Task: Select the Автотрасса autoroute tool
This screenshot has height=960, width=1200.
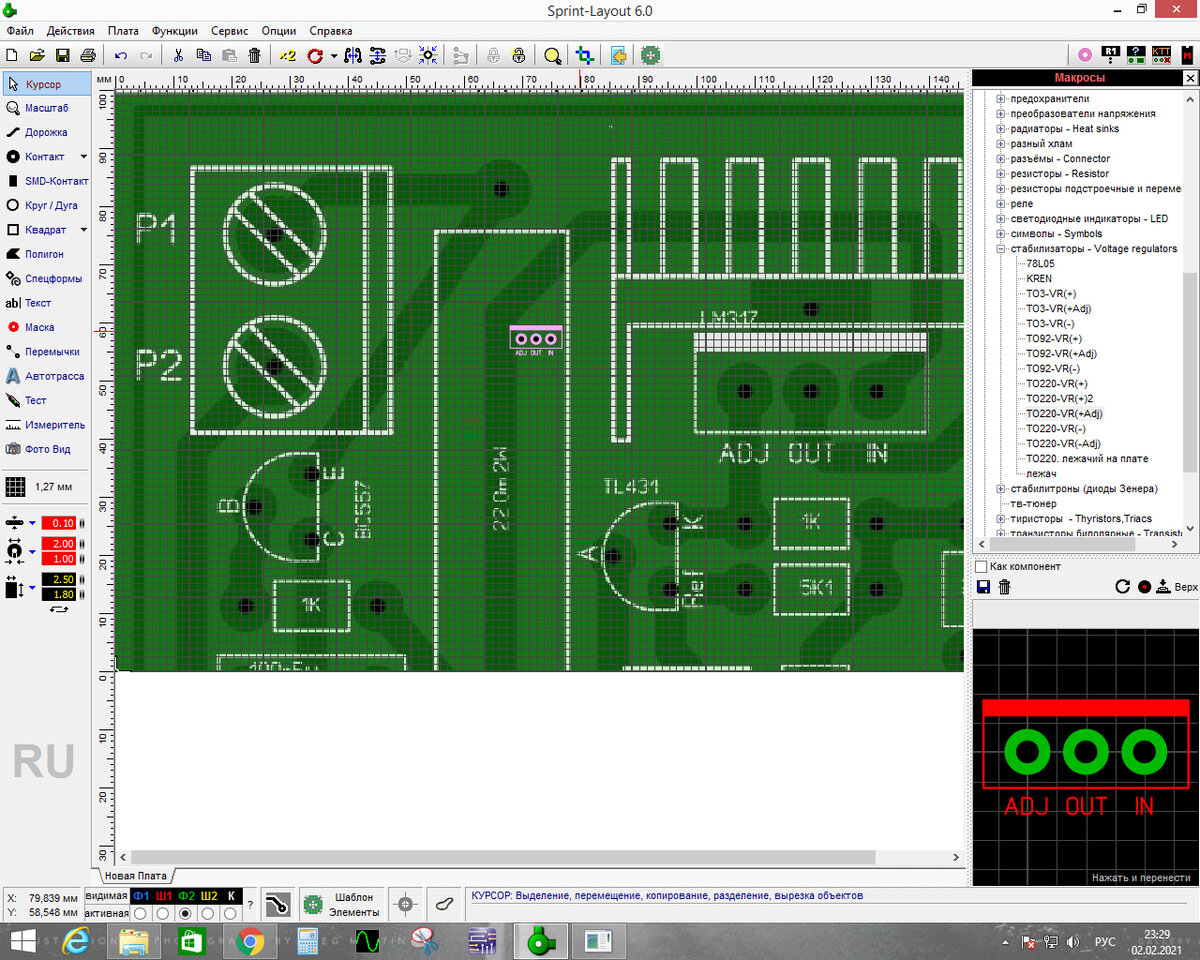Action: pyautogui.click(x=45, y=376)
